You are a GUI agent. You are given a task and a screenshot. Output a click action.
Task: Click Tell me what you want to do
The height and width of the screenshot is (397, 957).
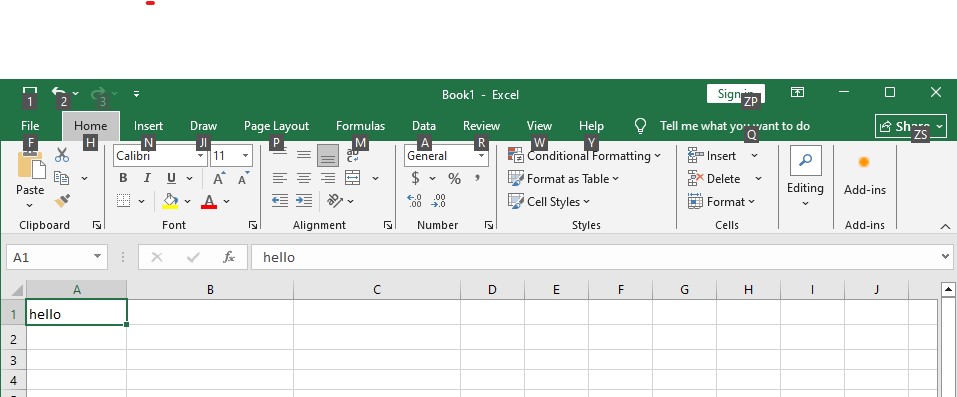point(734,126)
